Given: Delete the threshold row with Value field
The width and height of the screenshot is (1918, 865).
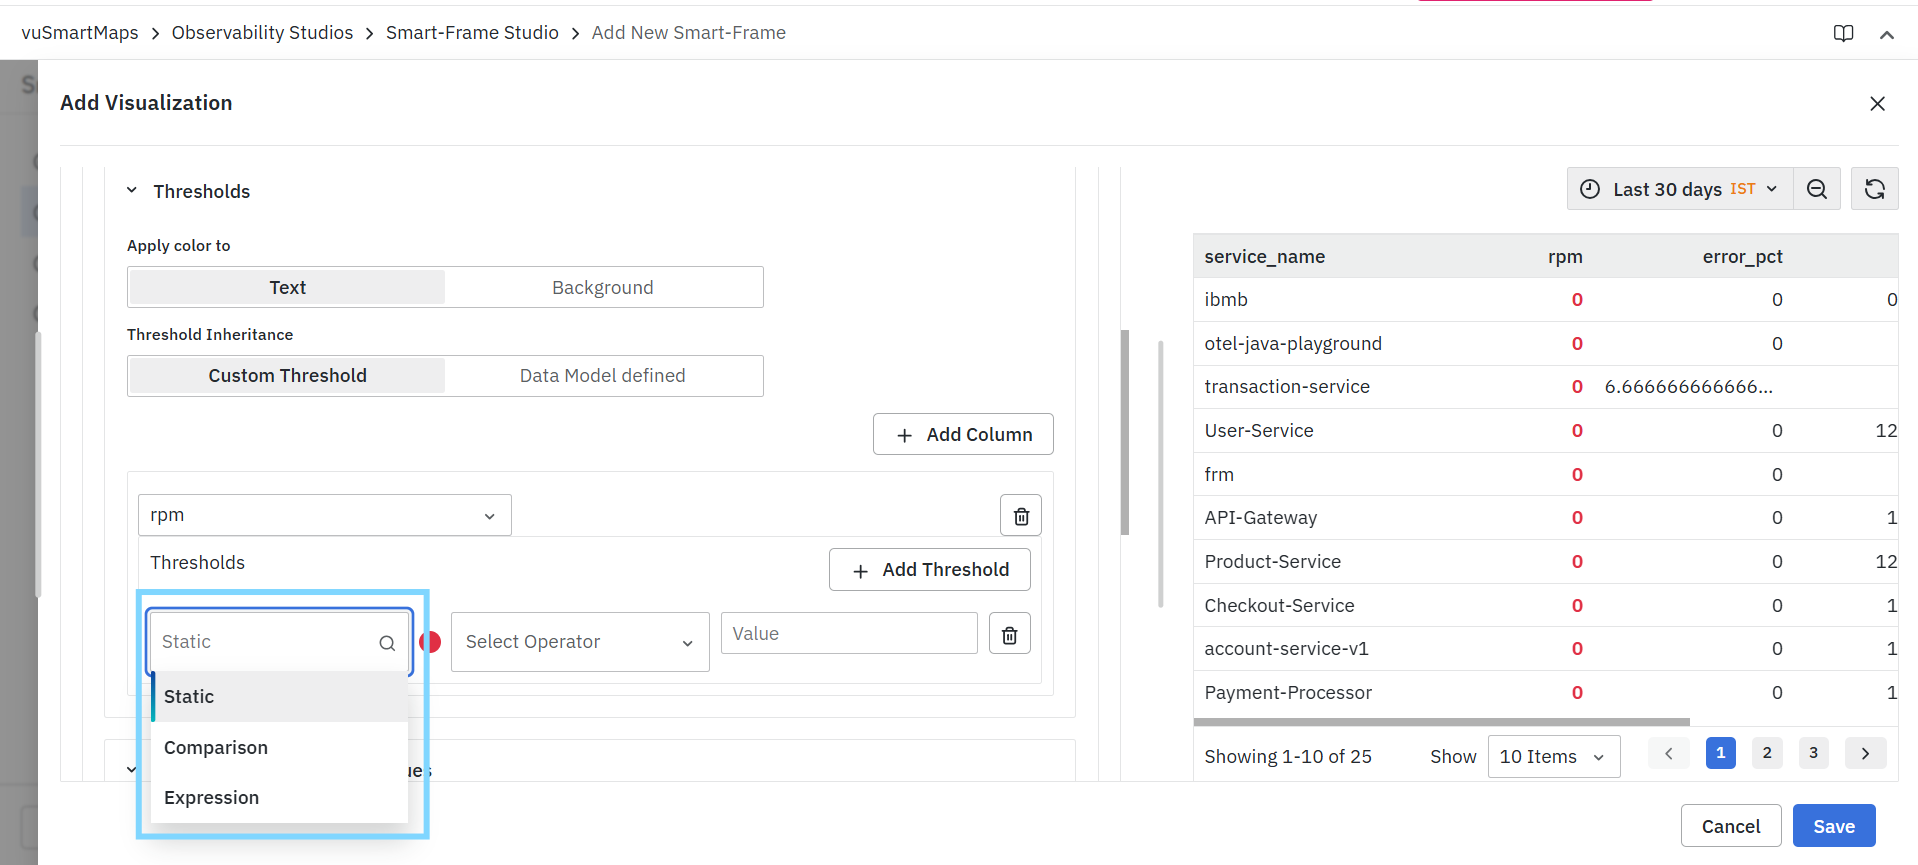Looking at the screenshot, I should 1010,634.
